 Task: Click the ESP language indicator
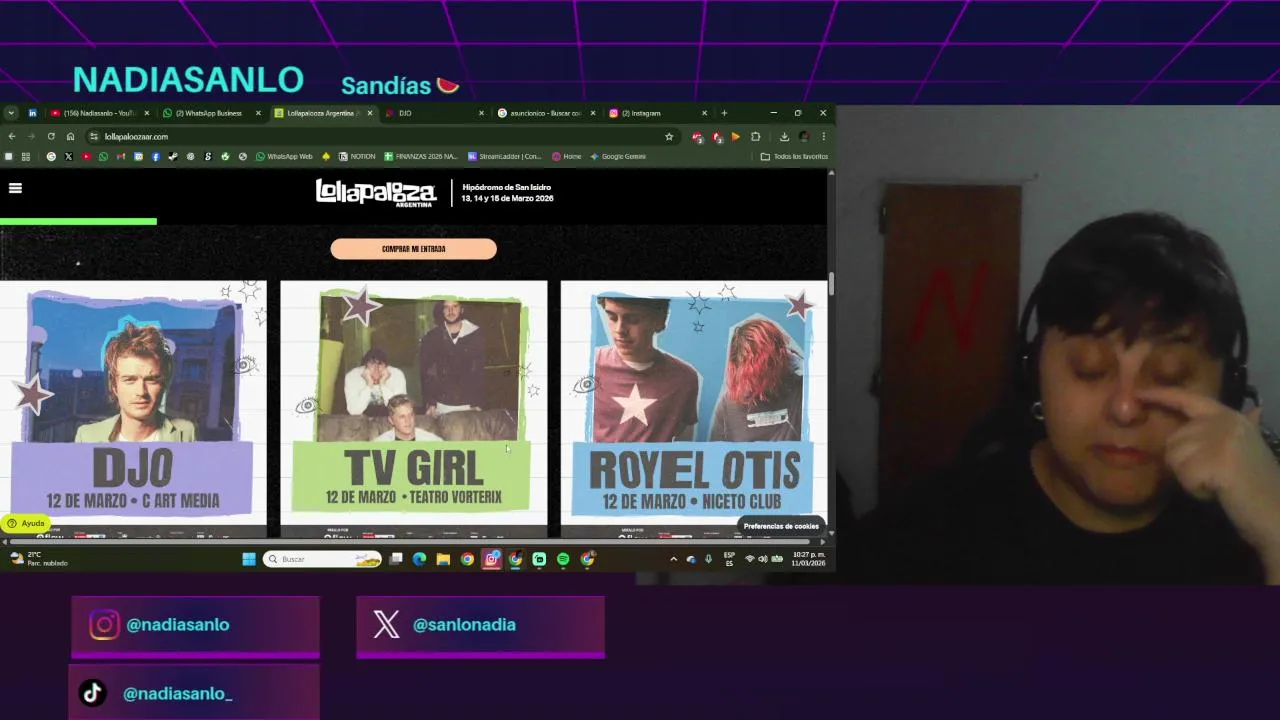point(729,559)
